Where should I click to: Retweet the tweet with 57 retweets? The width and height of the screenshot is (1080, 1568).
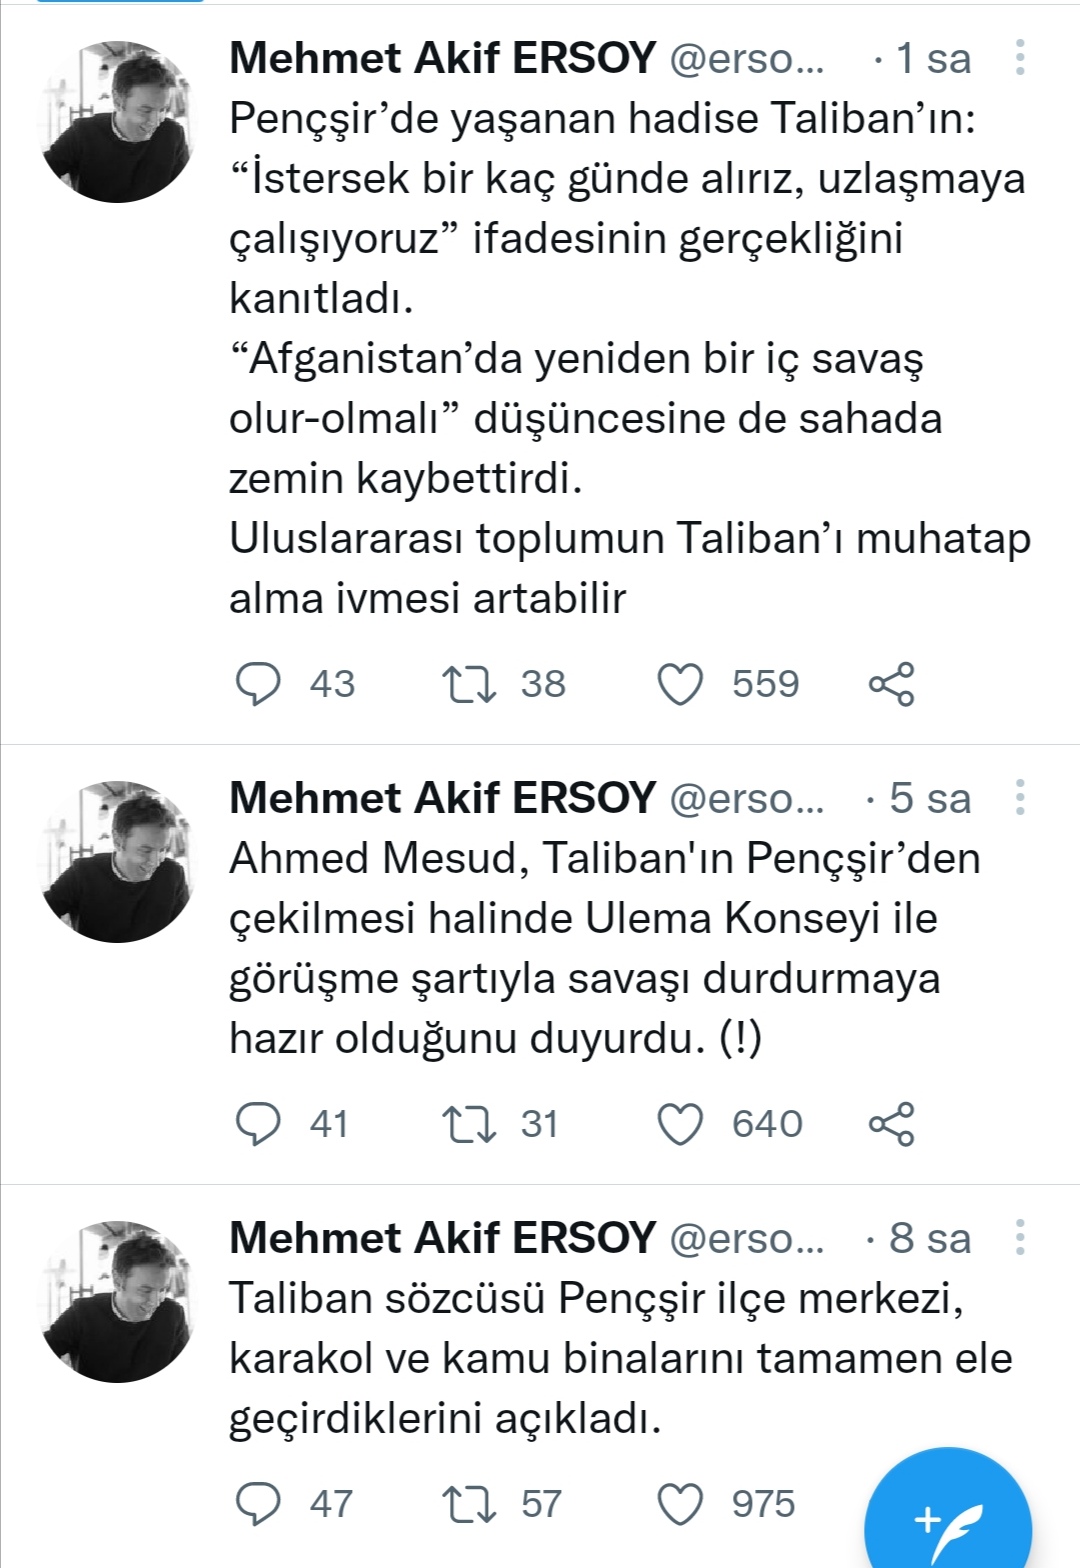(x=469, y=1504)
